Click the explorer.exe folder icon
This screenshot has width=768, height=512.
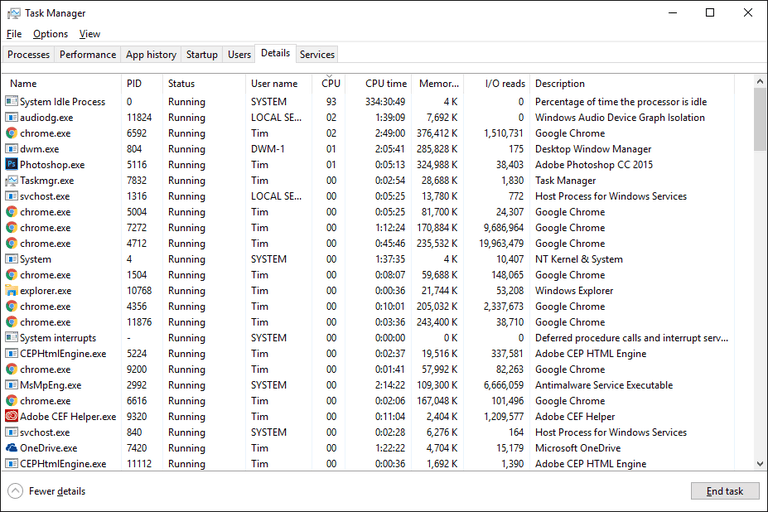pos(11,290)
